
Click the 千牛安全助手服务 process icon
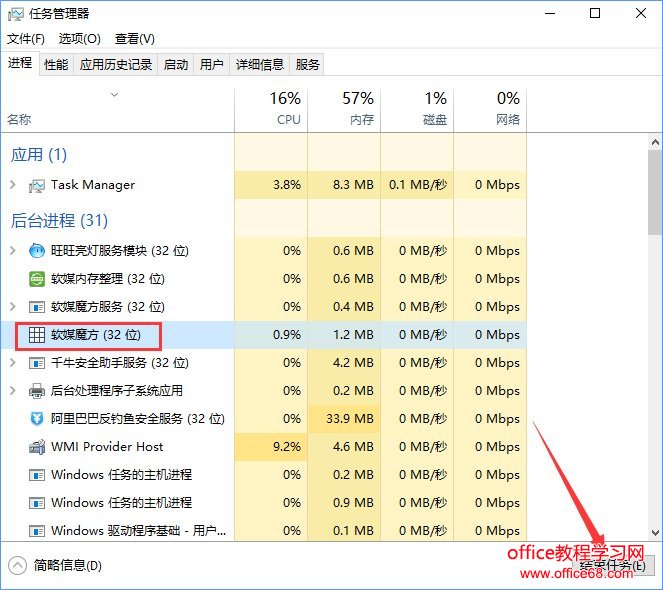click(x=37, y=363)
